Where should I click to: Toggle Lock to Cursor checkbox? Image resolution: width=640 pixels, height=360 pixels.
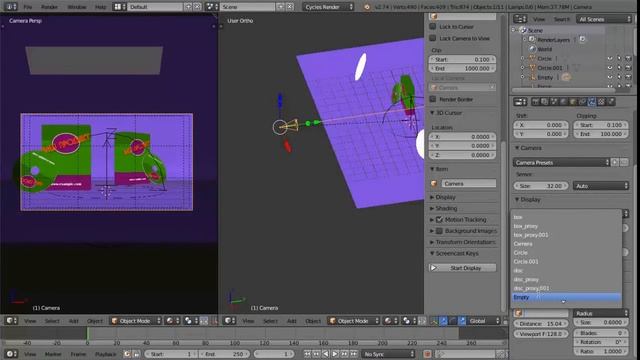click(x=433, y=27)
